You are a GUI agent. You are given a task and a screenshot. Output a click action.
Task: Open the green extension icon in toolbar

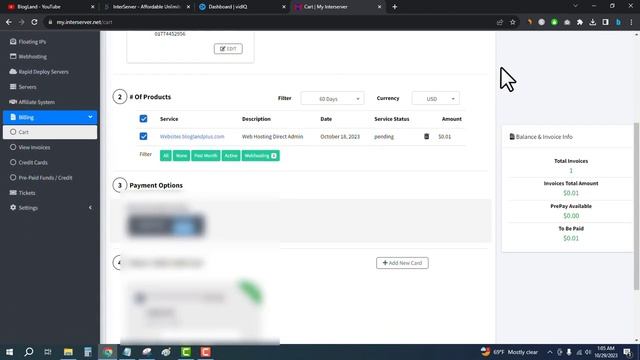point(554,22)
